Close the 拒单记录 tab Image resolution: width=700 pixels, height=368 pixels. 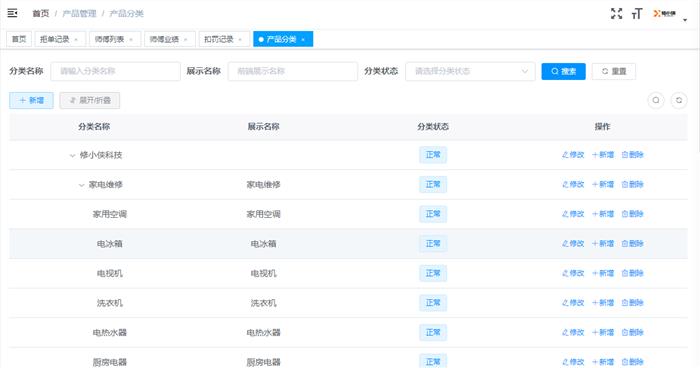[x=76, y=39]
